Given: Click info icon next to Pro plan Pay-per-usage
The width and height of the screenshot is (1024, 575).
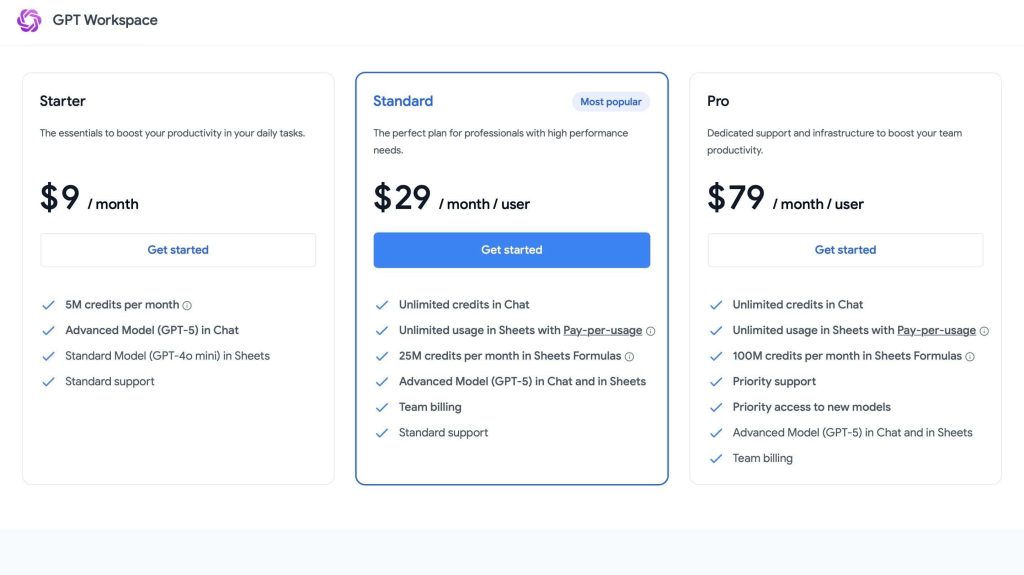Looking at the screenshot, I should pos(984,331).
